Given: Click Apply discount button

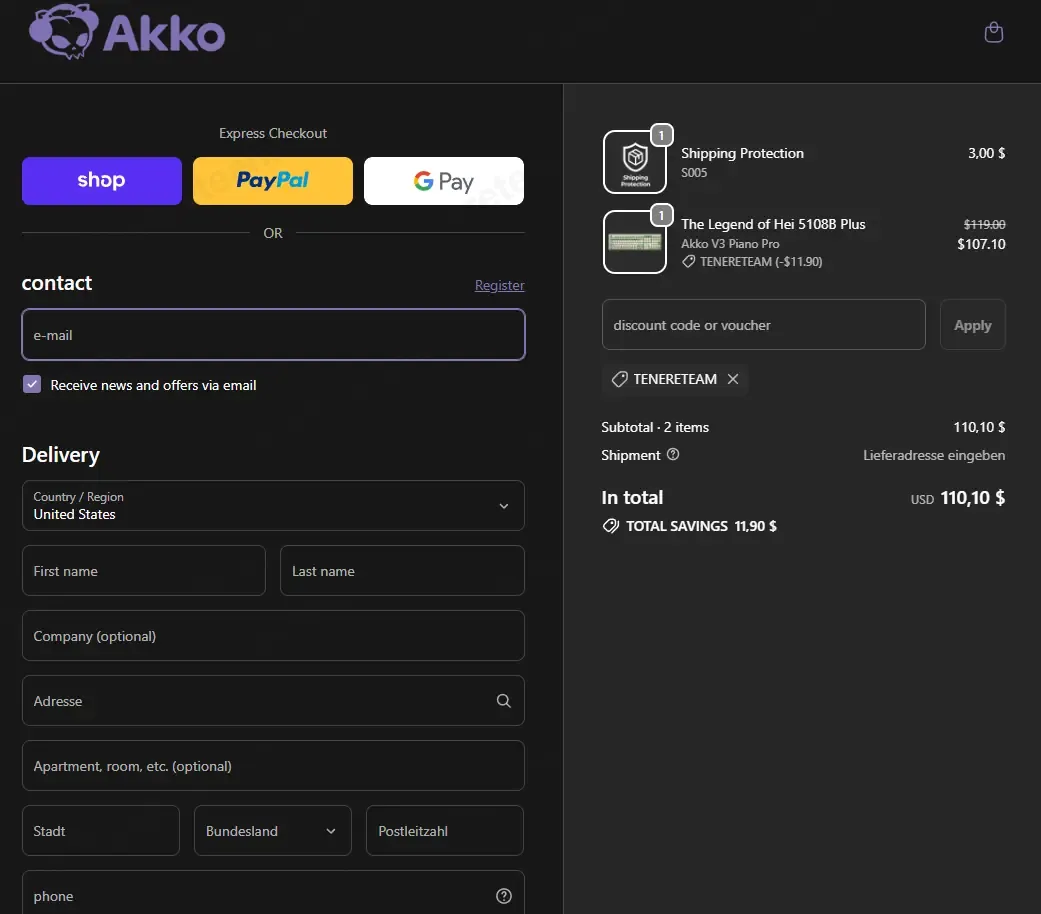Looking at the screenshot, I should coord(973,325).
